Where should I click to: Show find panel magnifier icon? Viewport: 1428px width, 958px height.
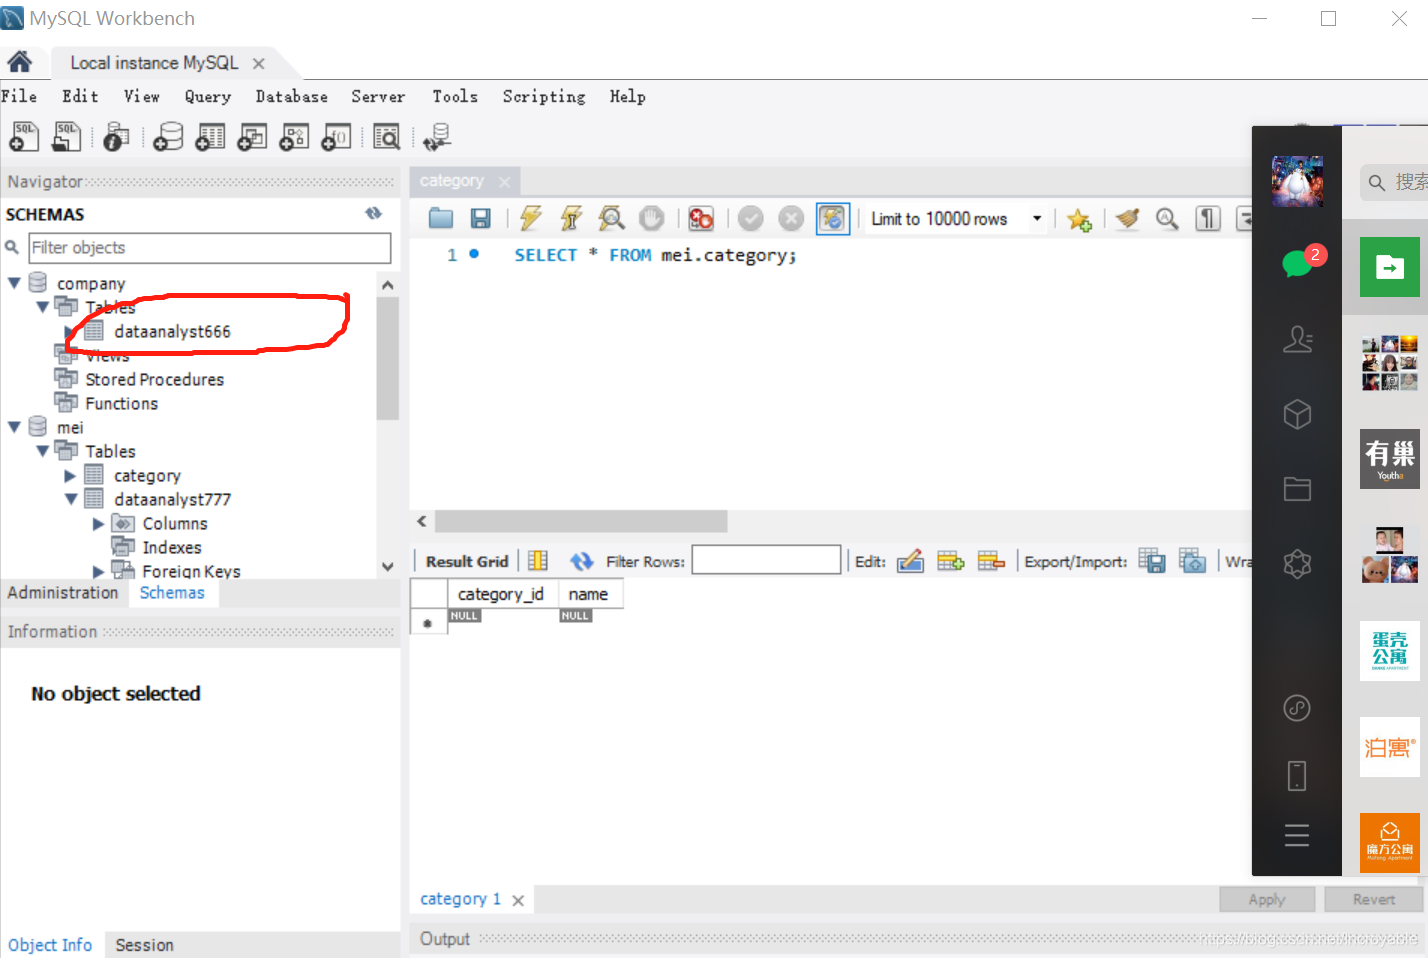coord(1167,218)
